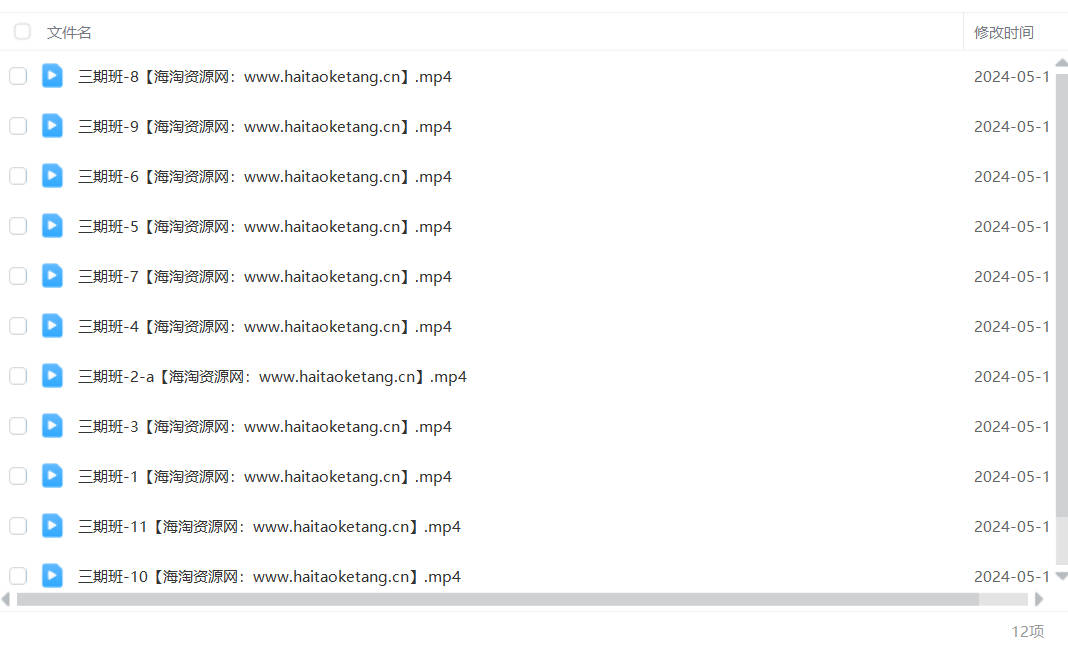Click the file name 三期班-7 mp4
Viewport: 1068px width, 646px height.
(x=264, y=277)
